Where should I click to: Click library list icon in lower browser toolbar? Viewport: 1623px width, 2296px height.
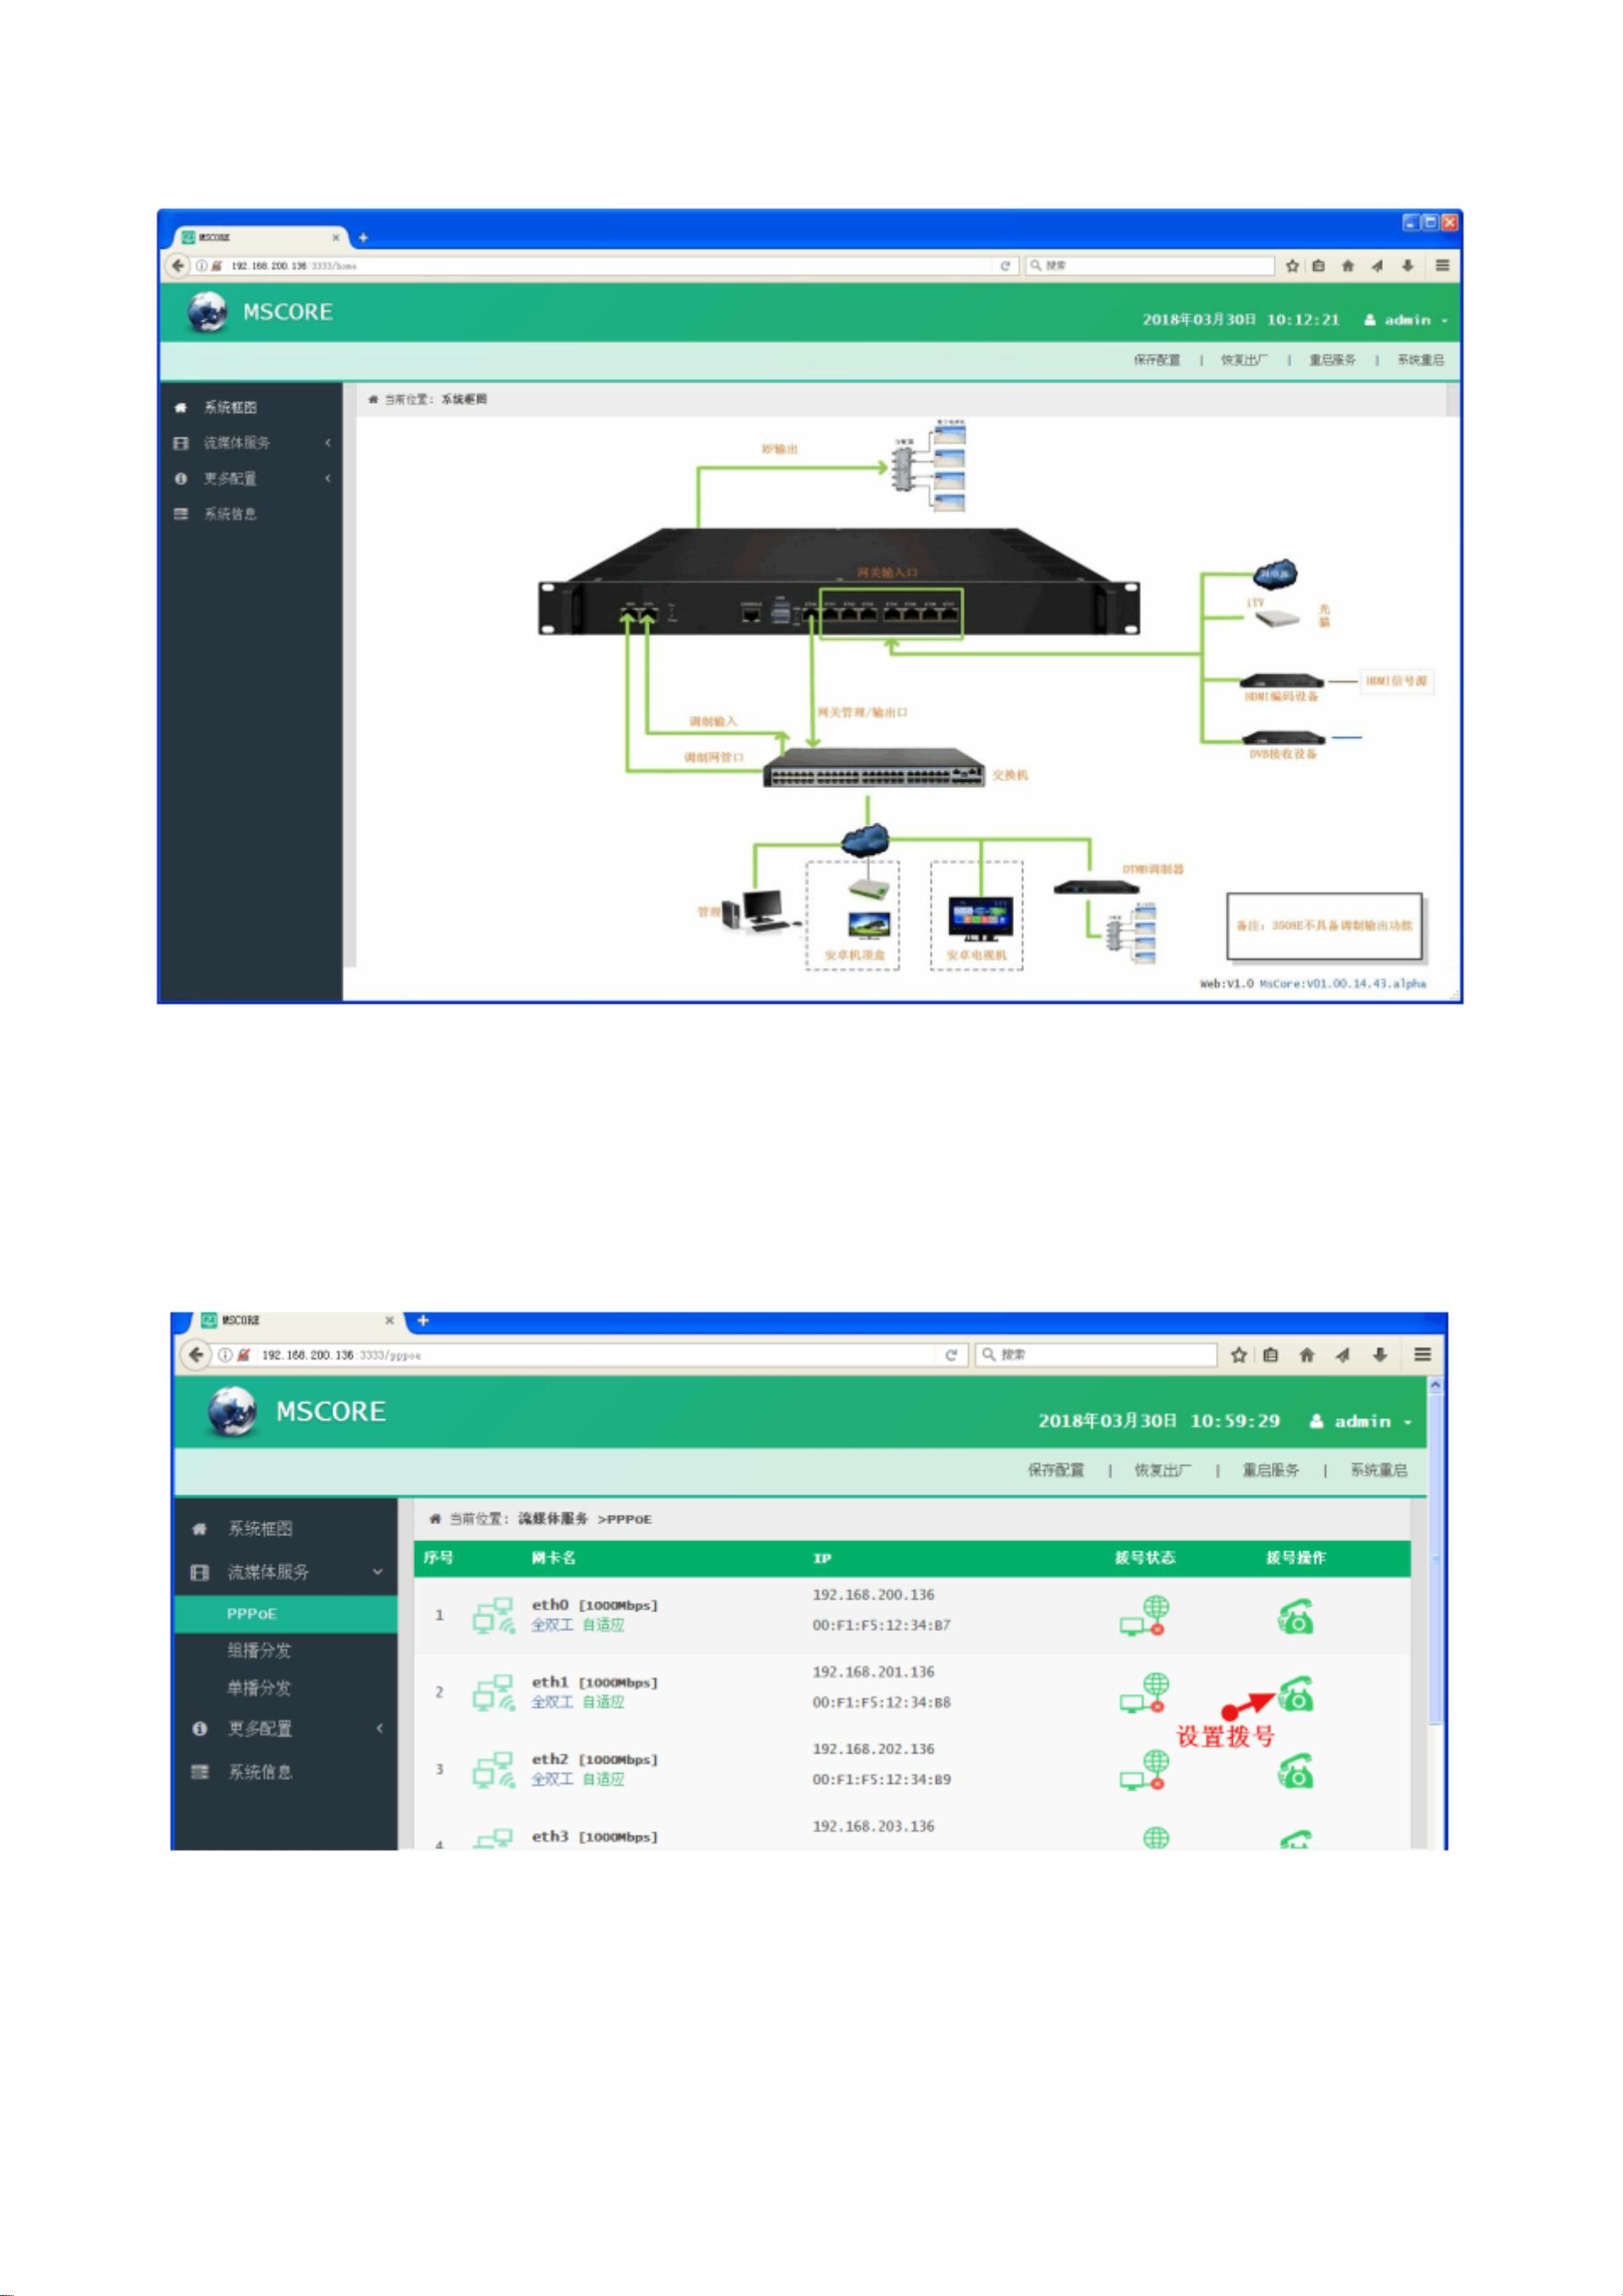[1270, 1355]
